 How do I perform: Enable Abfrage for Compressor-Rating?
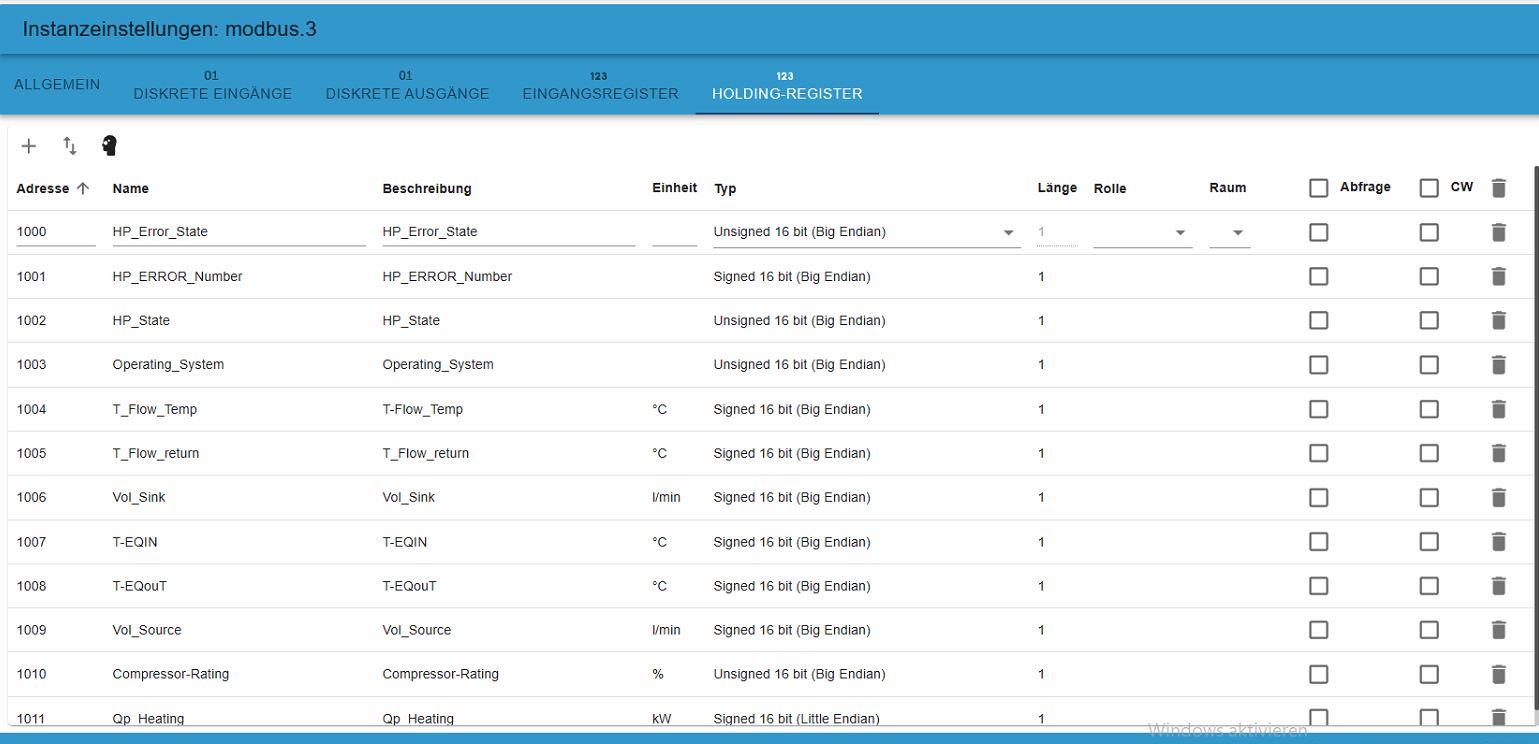1319,674
